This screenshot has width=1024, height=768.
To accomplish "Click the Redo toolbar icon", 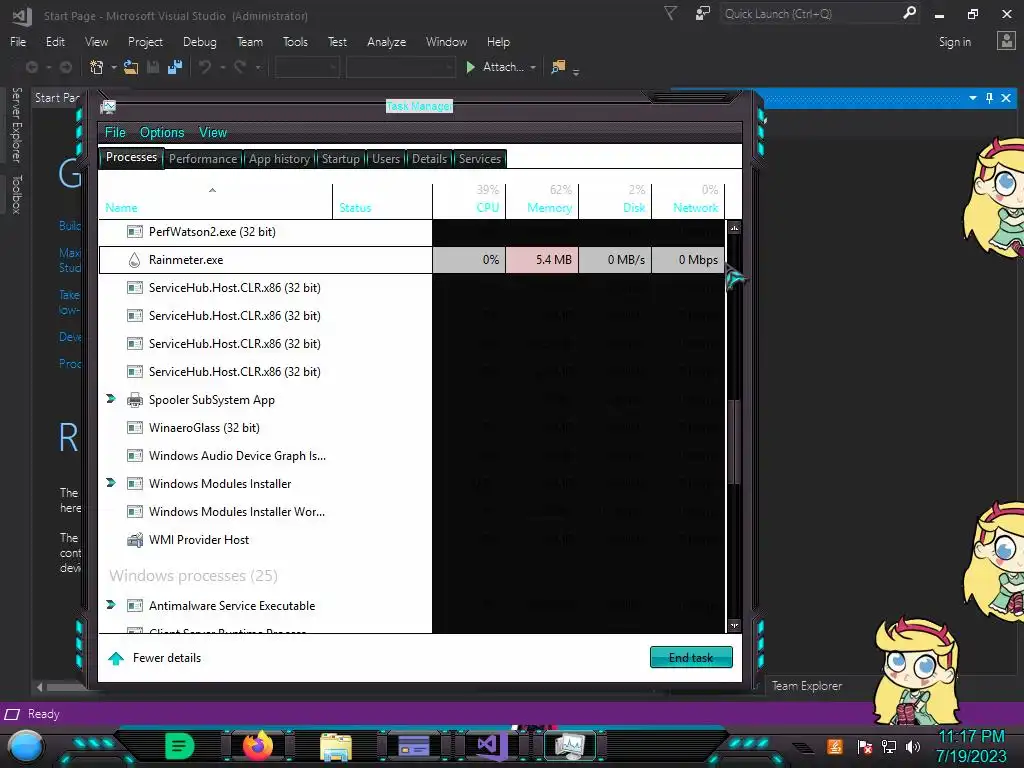I will (x=240, y=67).
